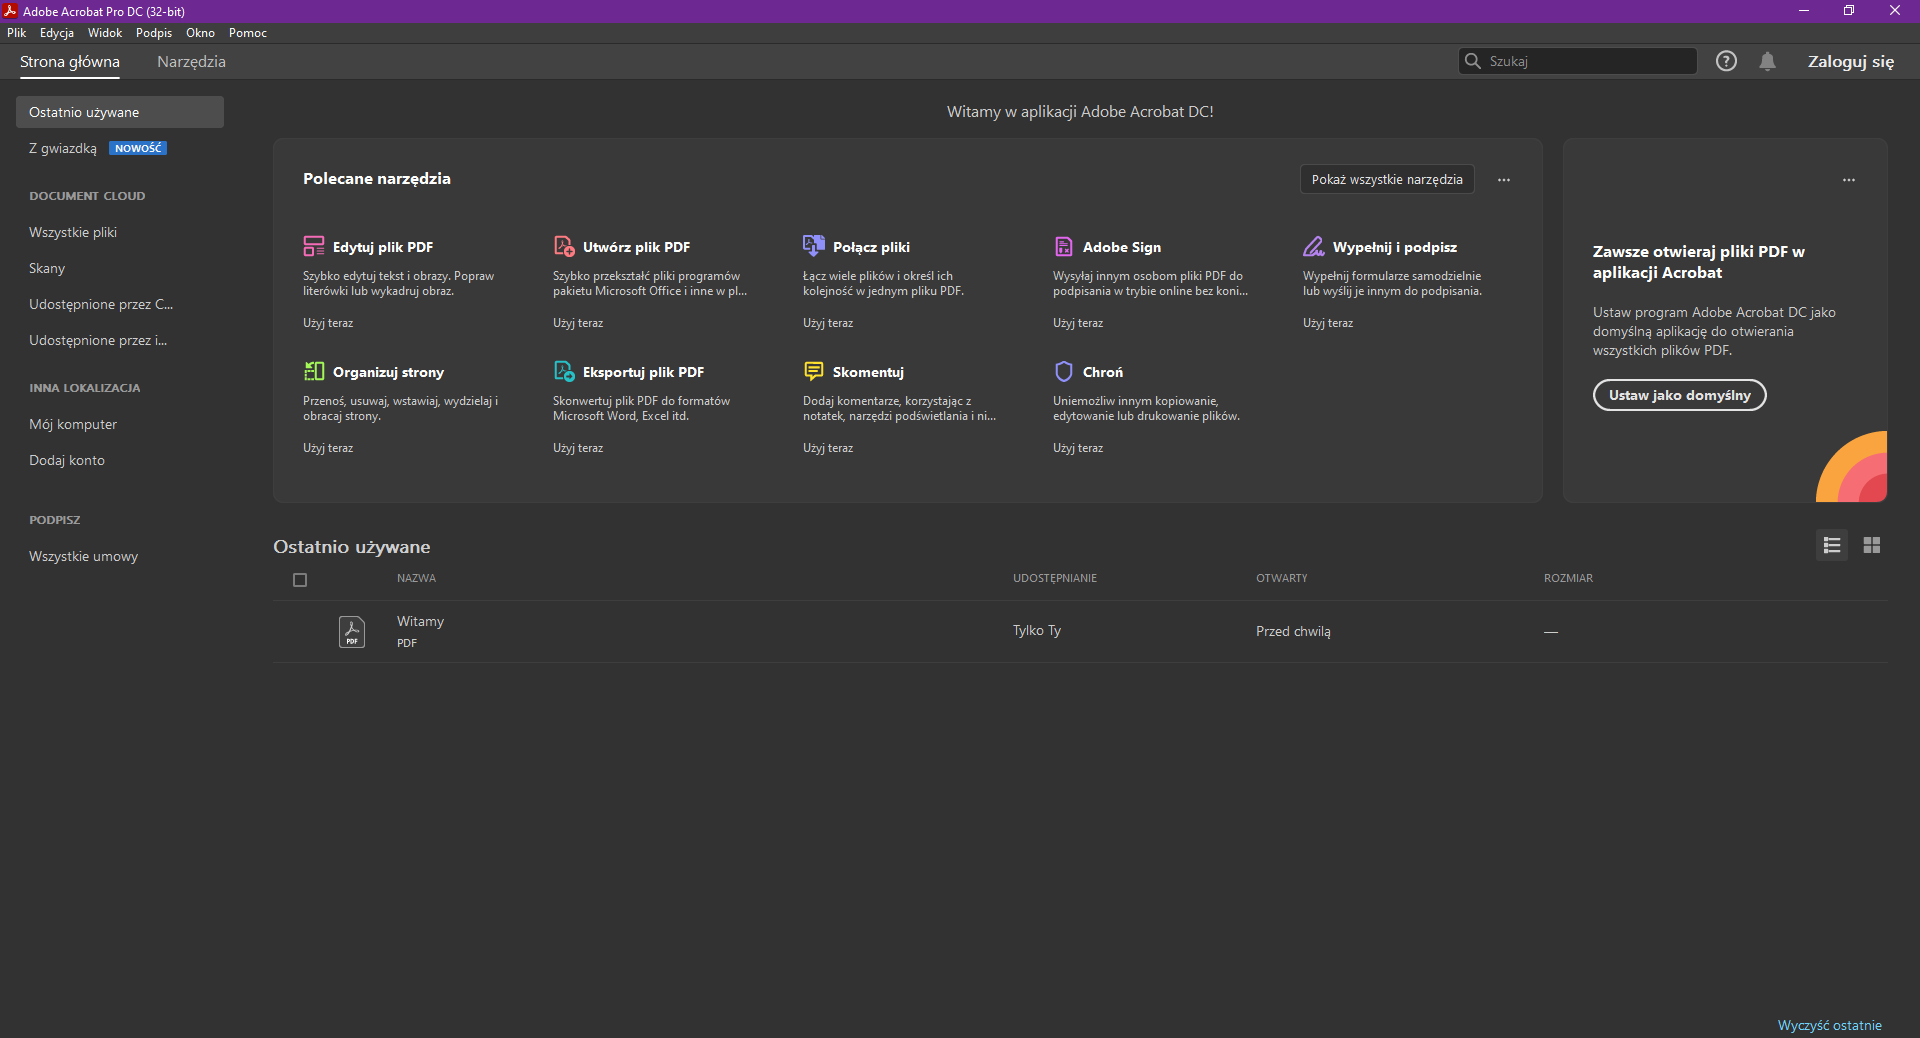Viewport: 1920px width, 1038px height.
Task: Open the Okno menu
Action: (200, 33)
